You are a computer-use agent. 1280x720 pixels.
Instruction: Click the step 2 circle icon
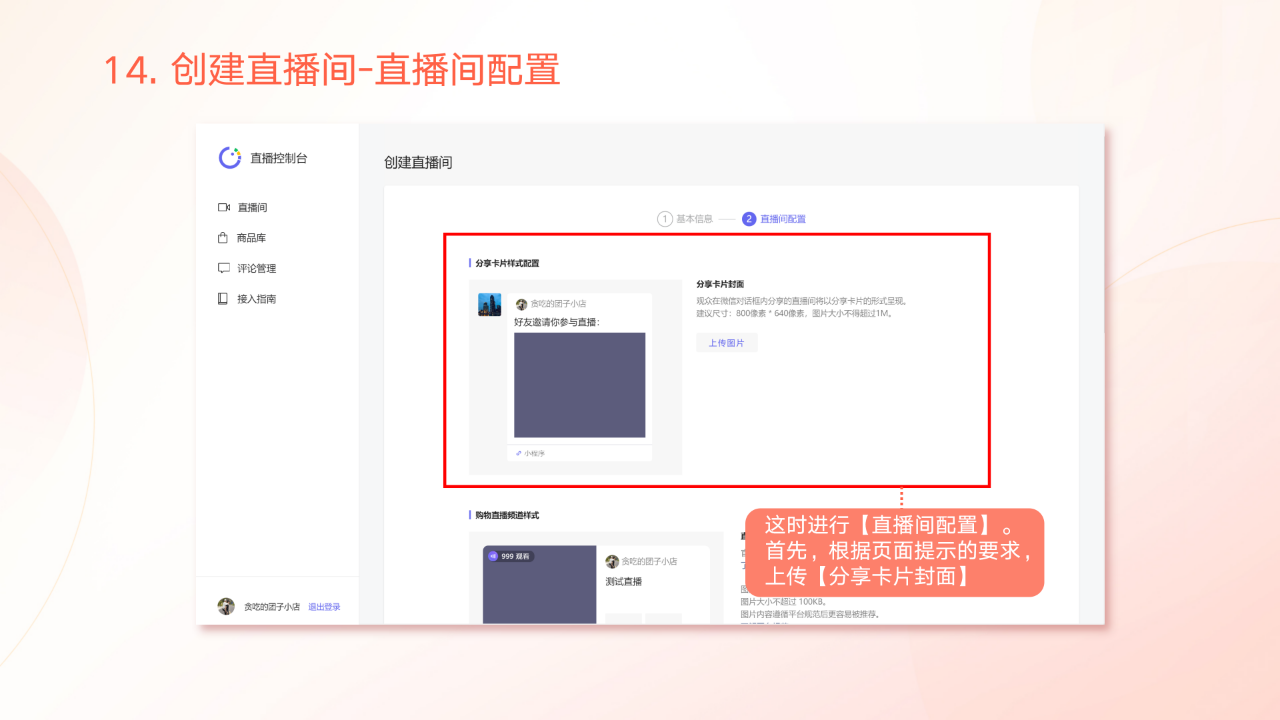tap(749, 219)
